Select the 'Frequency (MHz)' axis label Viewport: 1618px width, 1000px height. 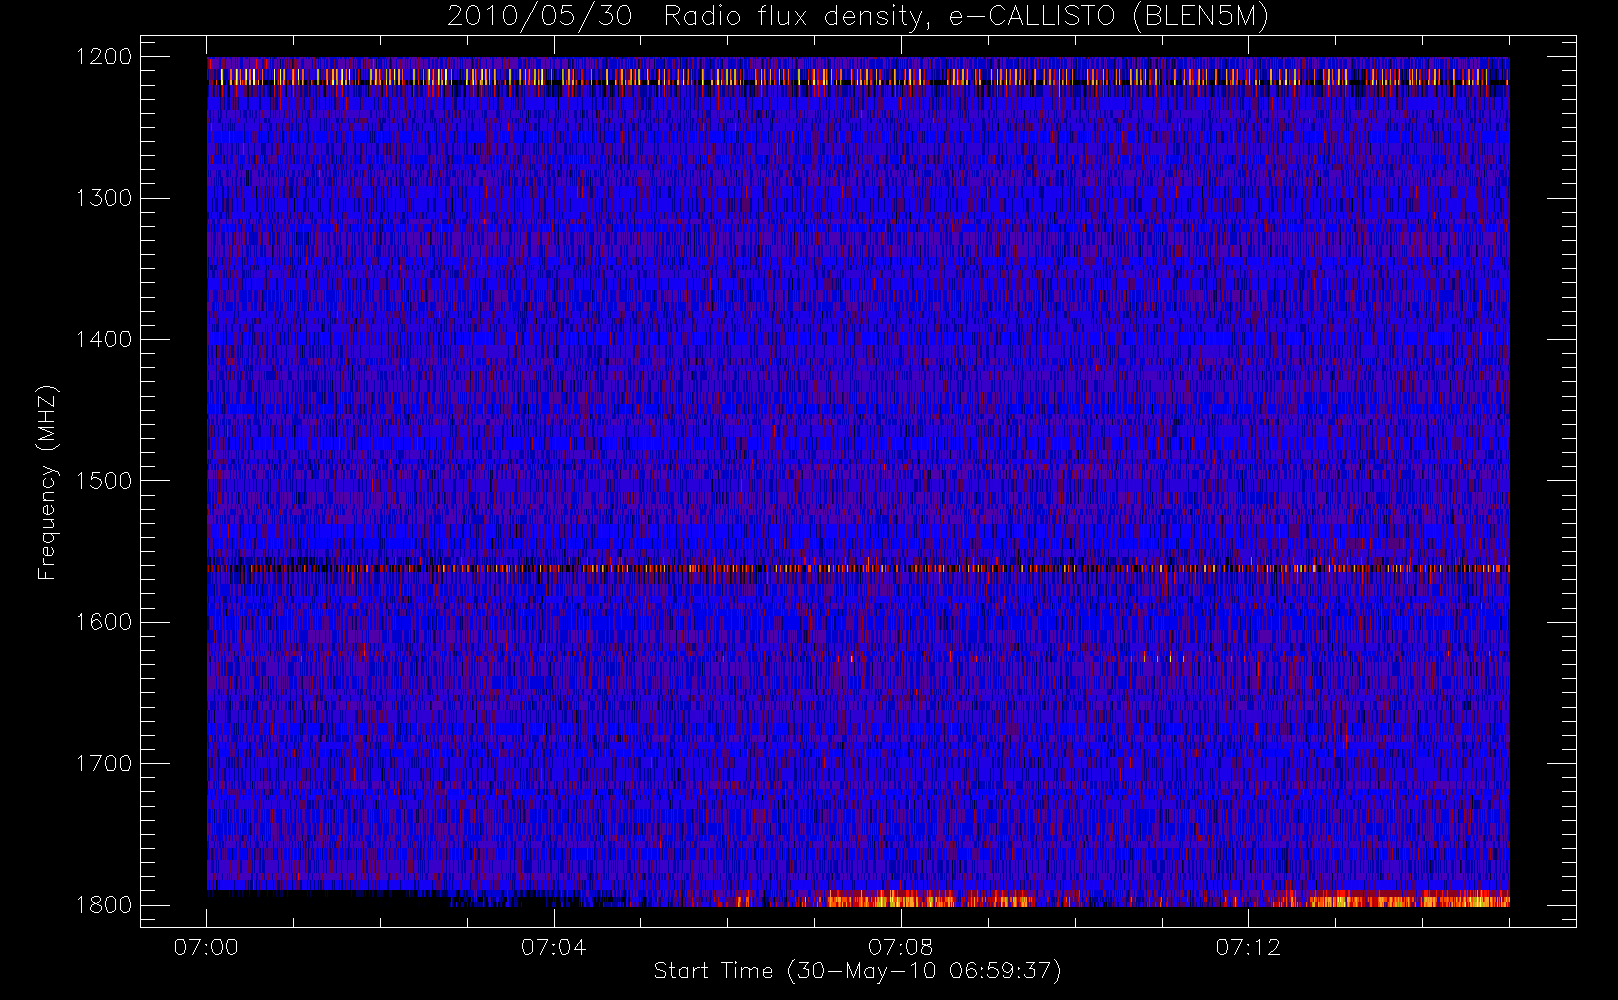47,482
